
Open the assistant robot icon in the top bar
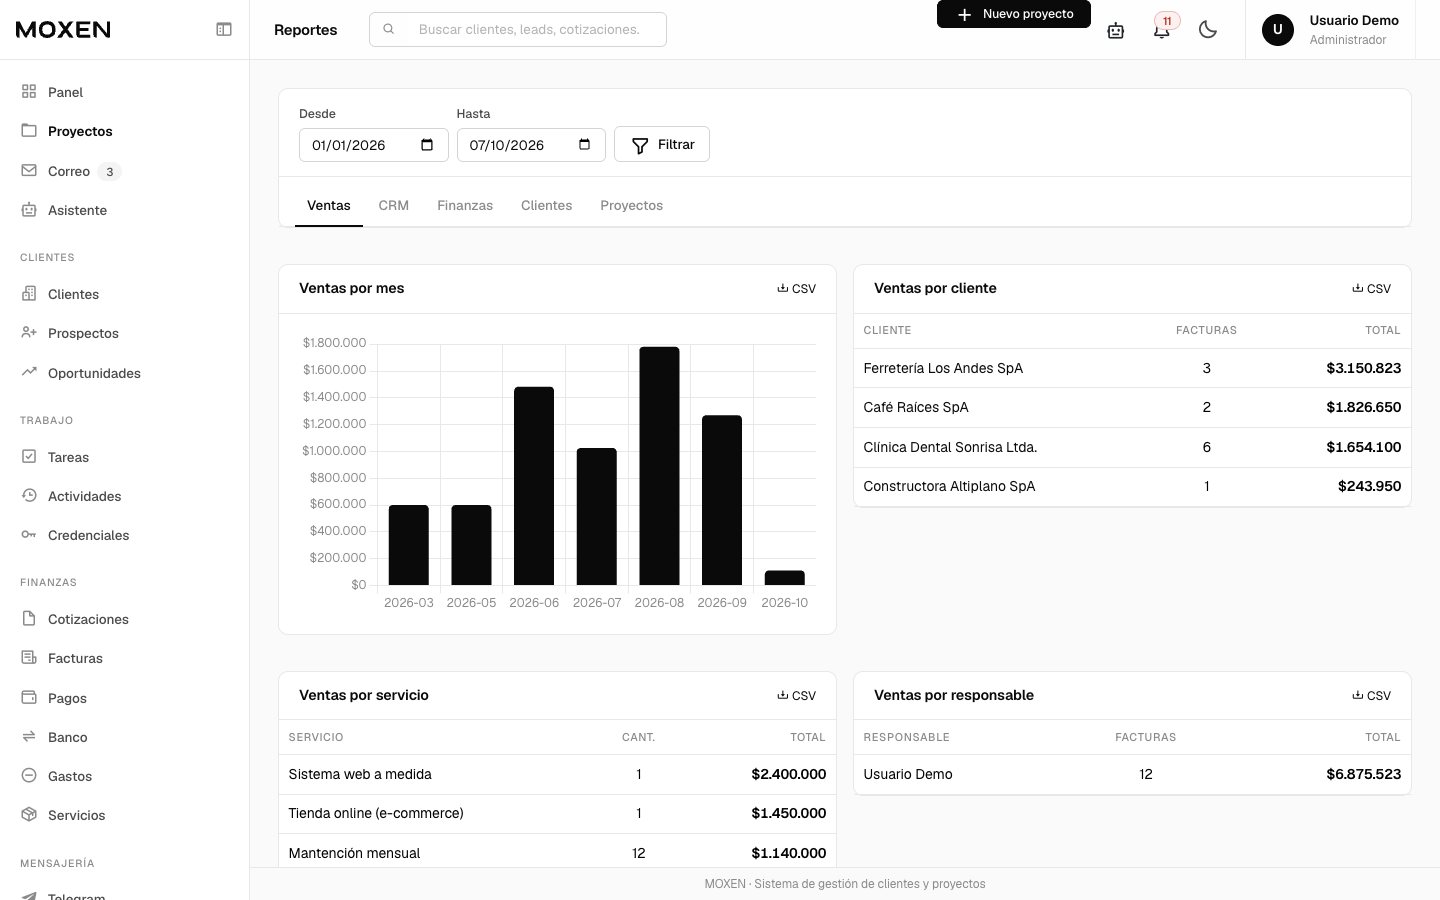coord(1116,30)
